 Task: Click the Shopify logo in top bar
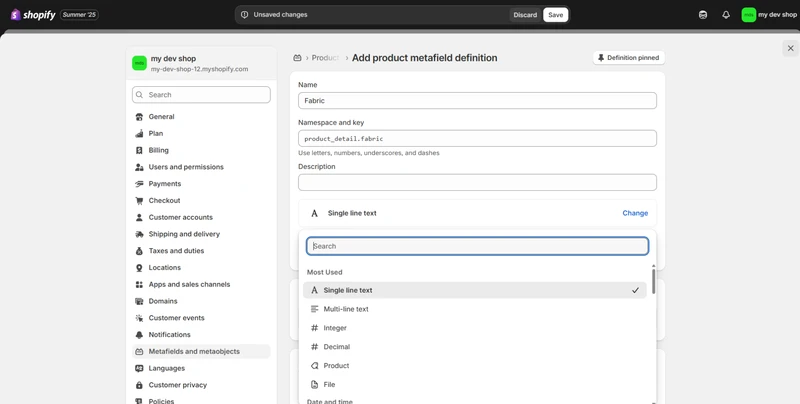tap(33, 15)
